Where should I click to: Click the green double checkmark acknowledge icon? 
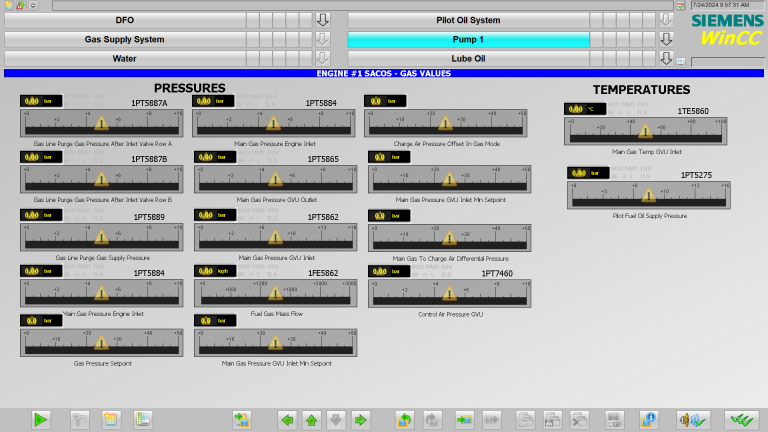[742, 419]
